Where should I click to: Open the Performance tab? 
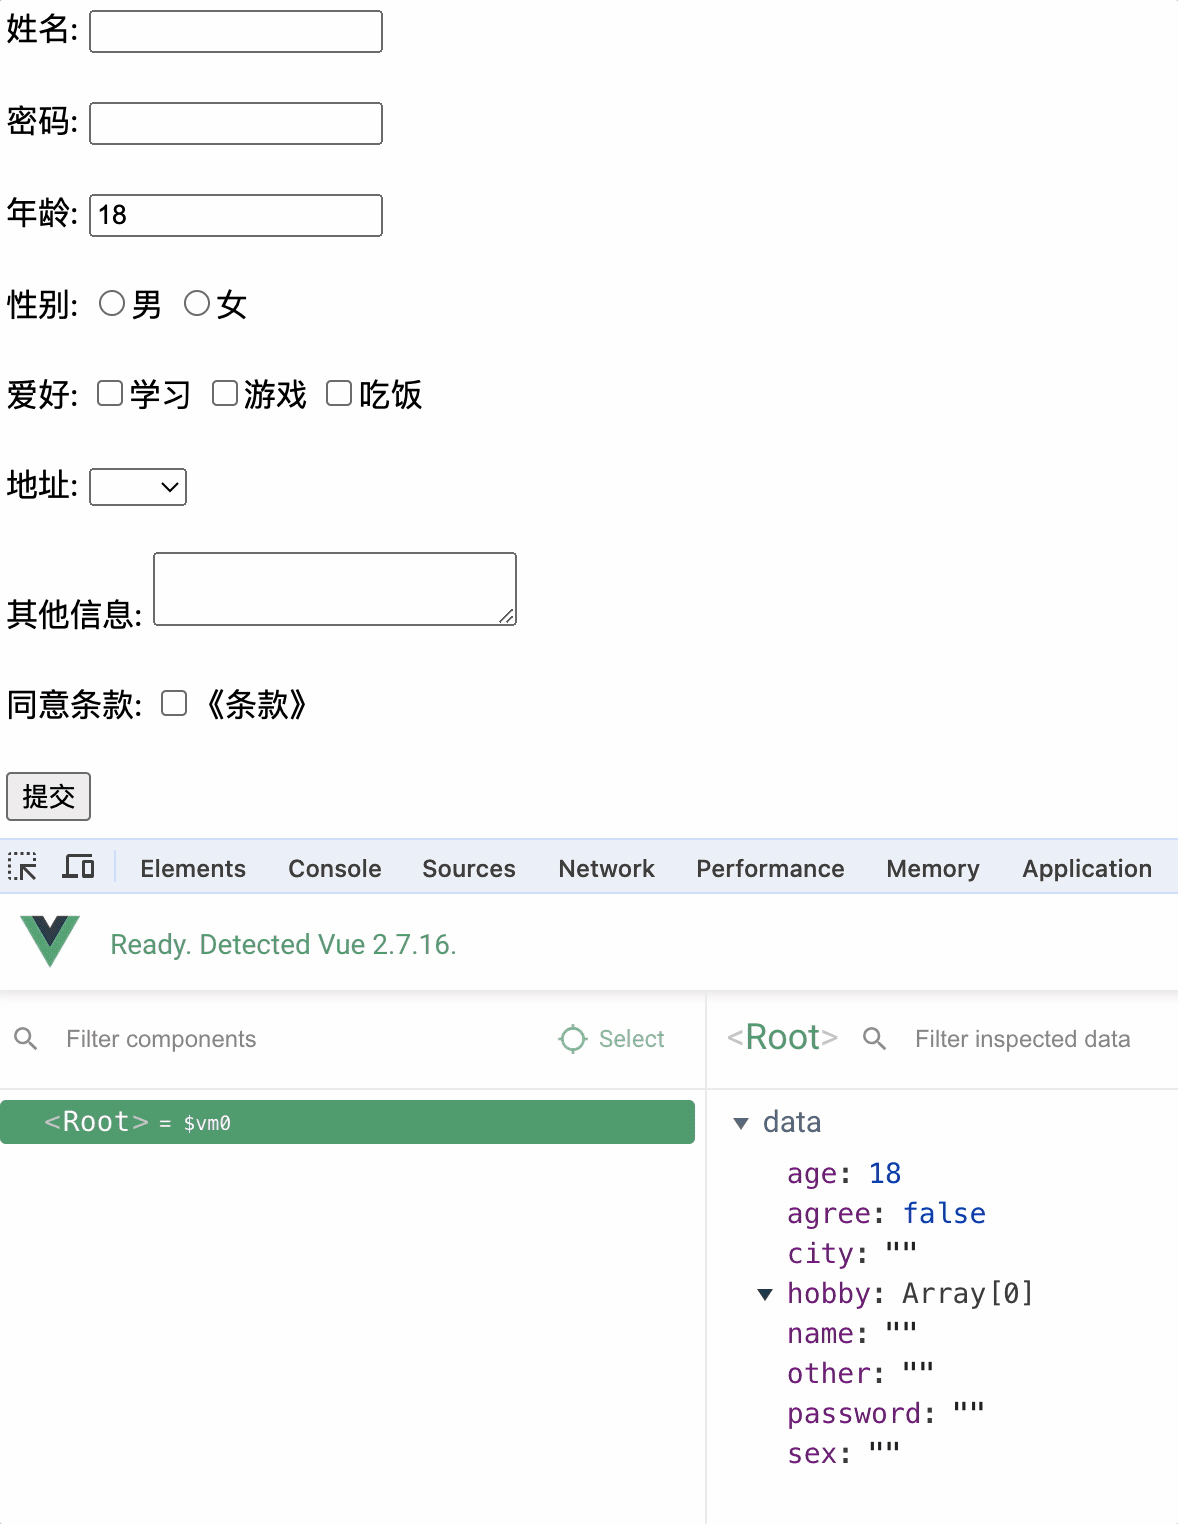point(770,868)
